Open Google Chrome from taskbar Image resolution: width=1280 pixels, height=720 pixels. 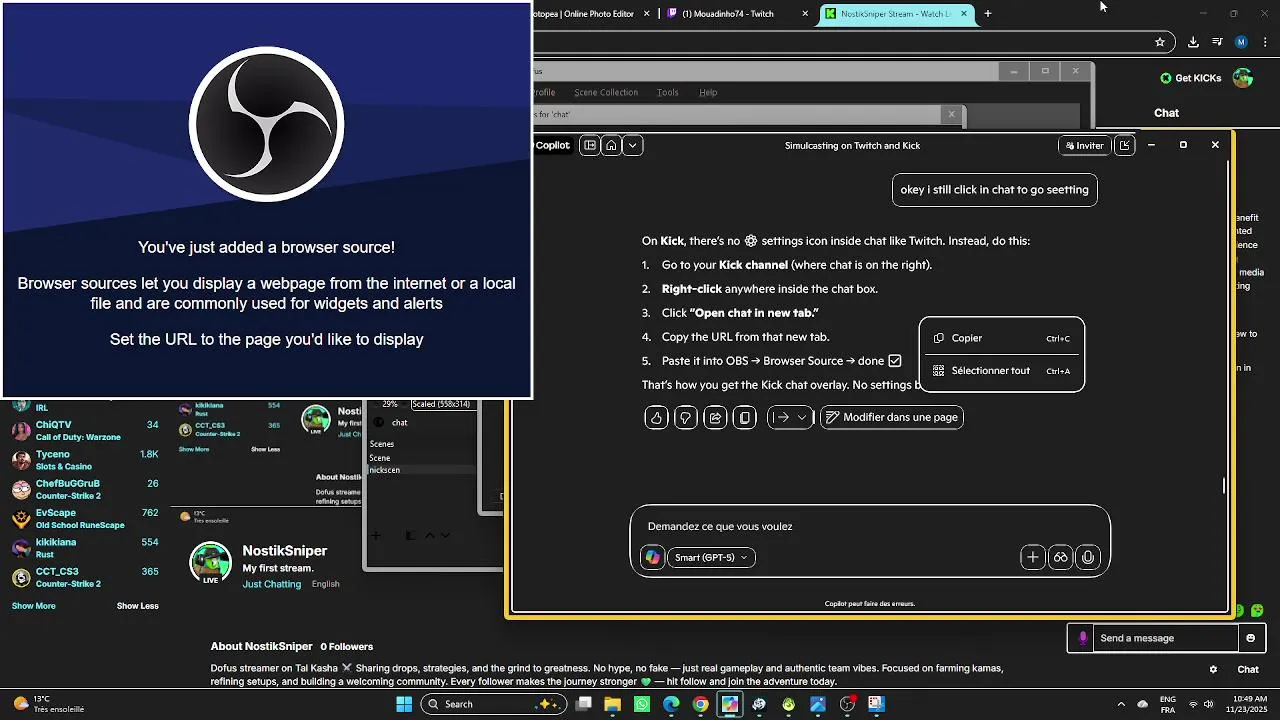point(701,704)
